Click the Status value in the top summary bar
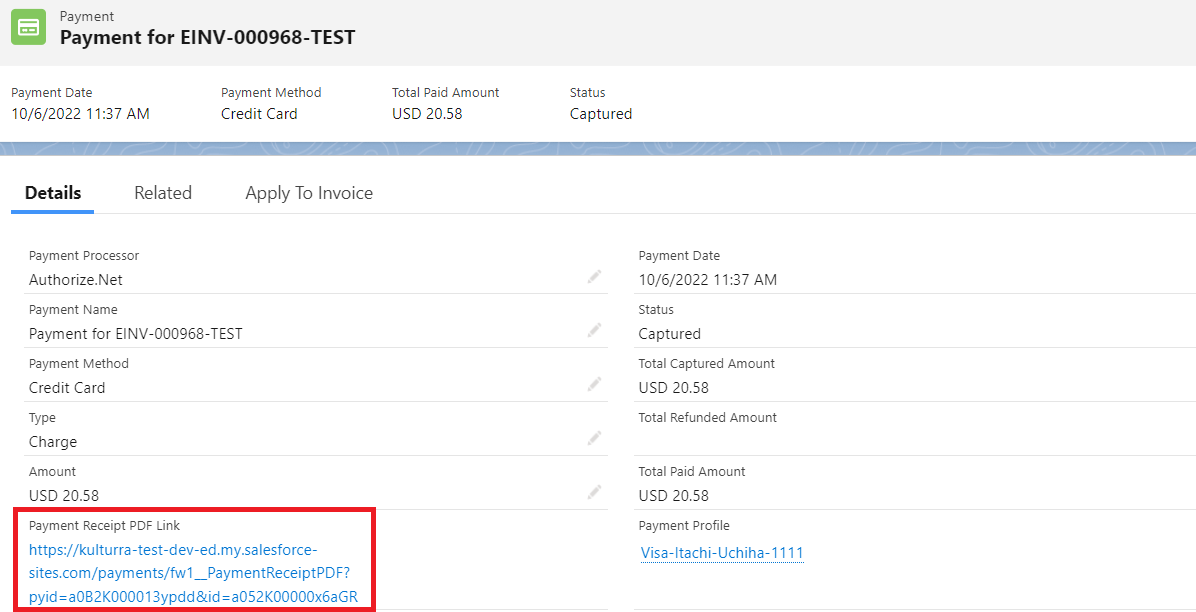Viewport: 1196px width, 612px height. 601,114
